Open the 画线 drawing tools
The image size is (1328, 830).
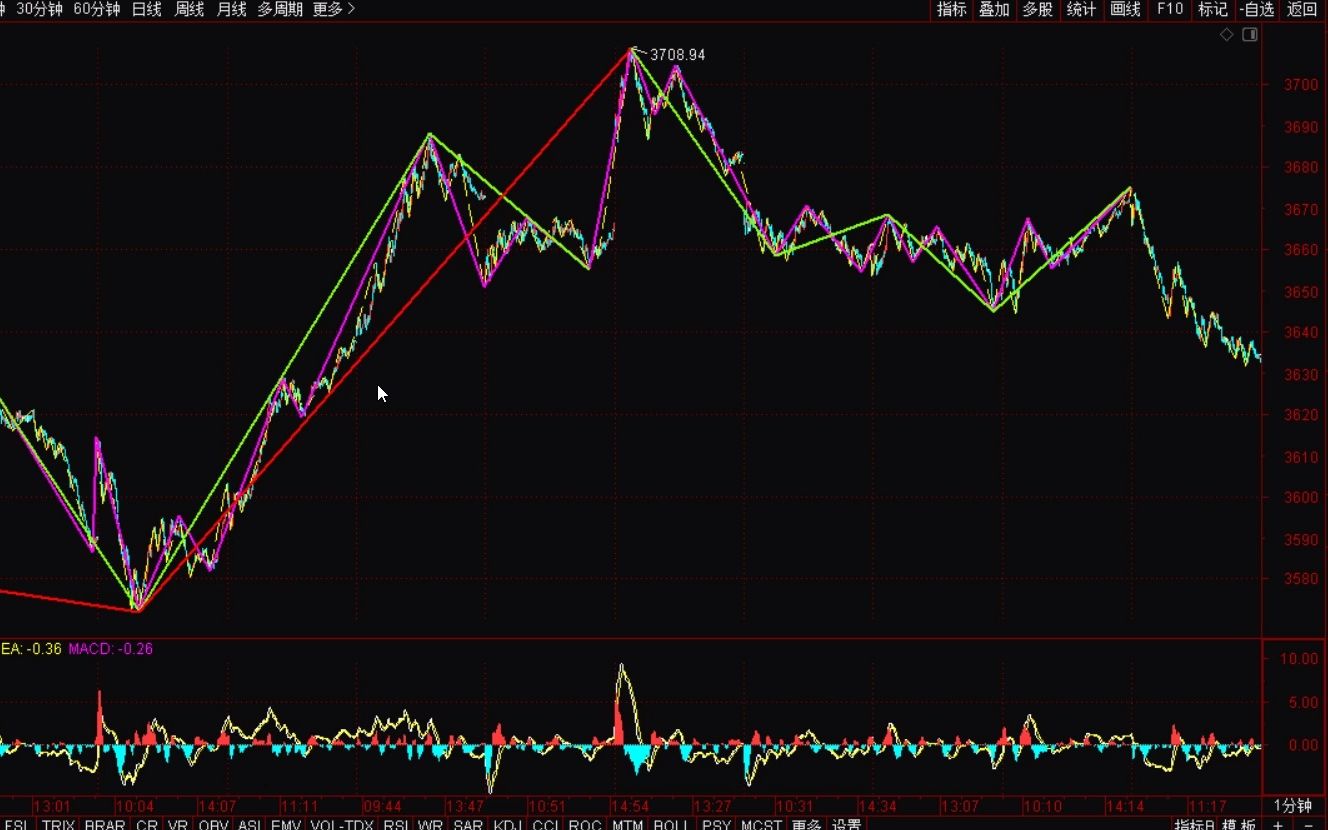pos(1126,9)
